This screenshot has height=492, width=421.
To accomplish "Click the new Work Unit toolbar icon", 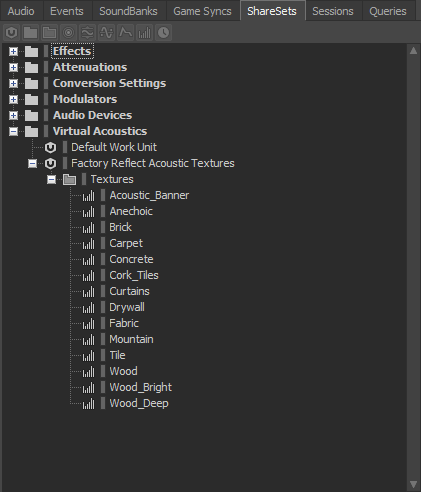I will click(11, 33).
